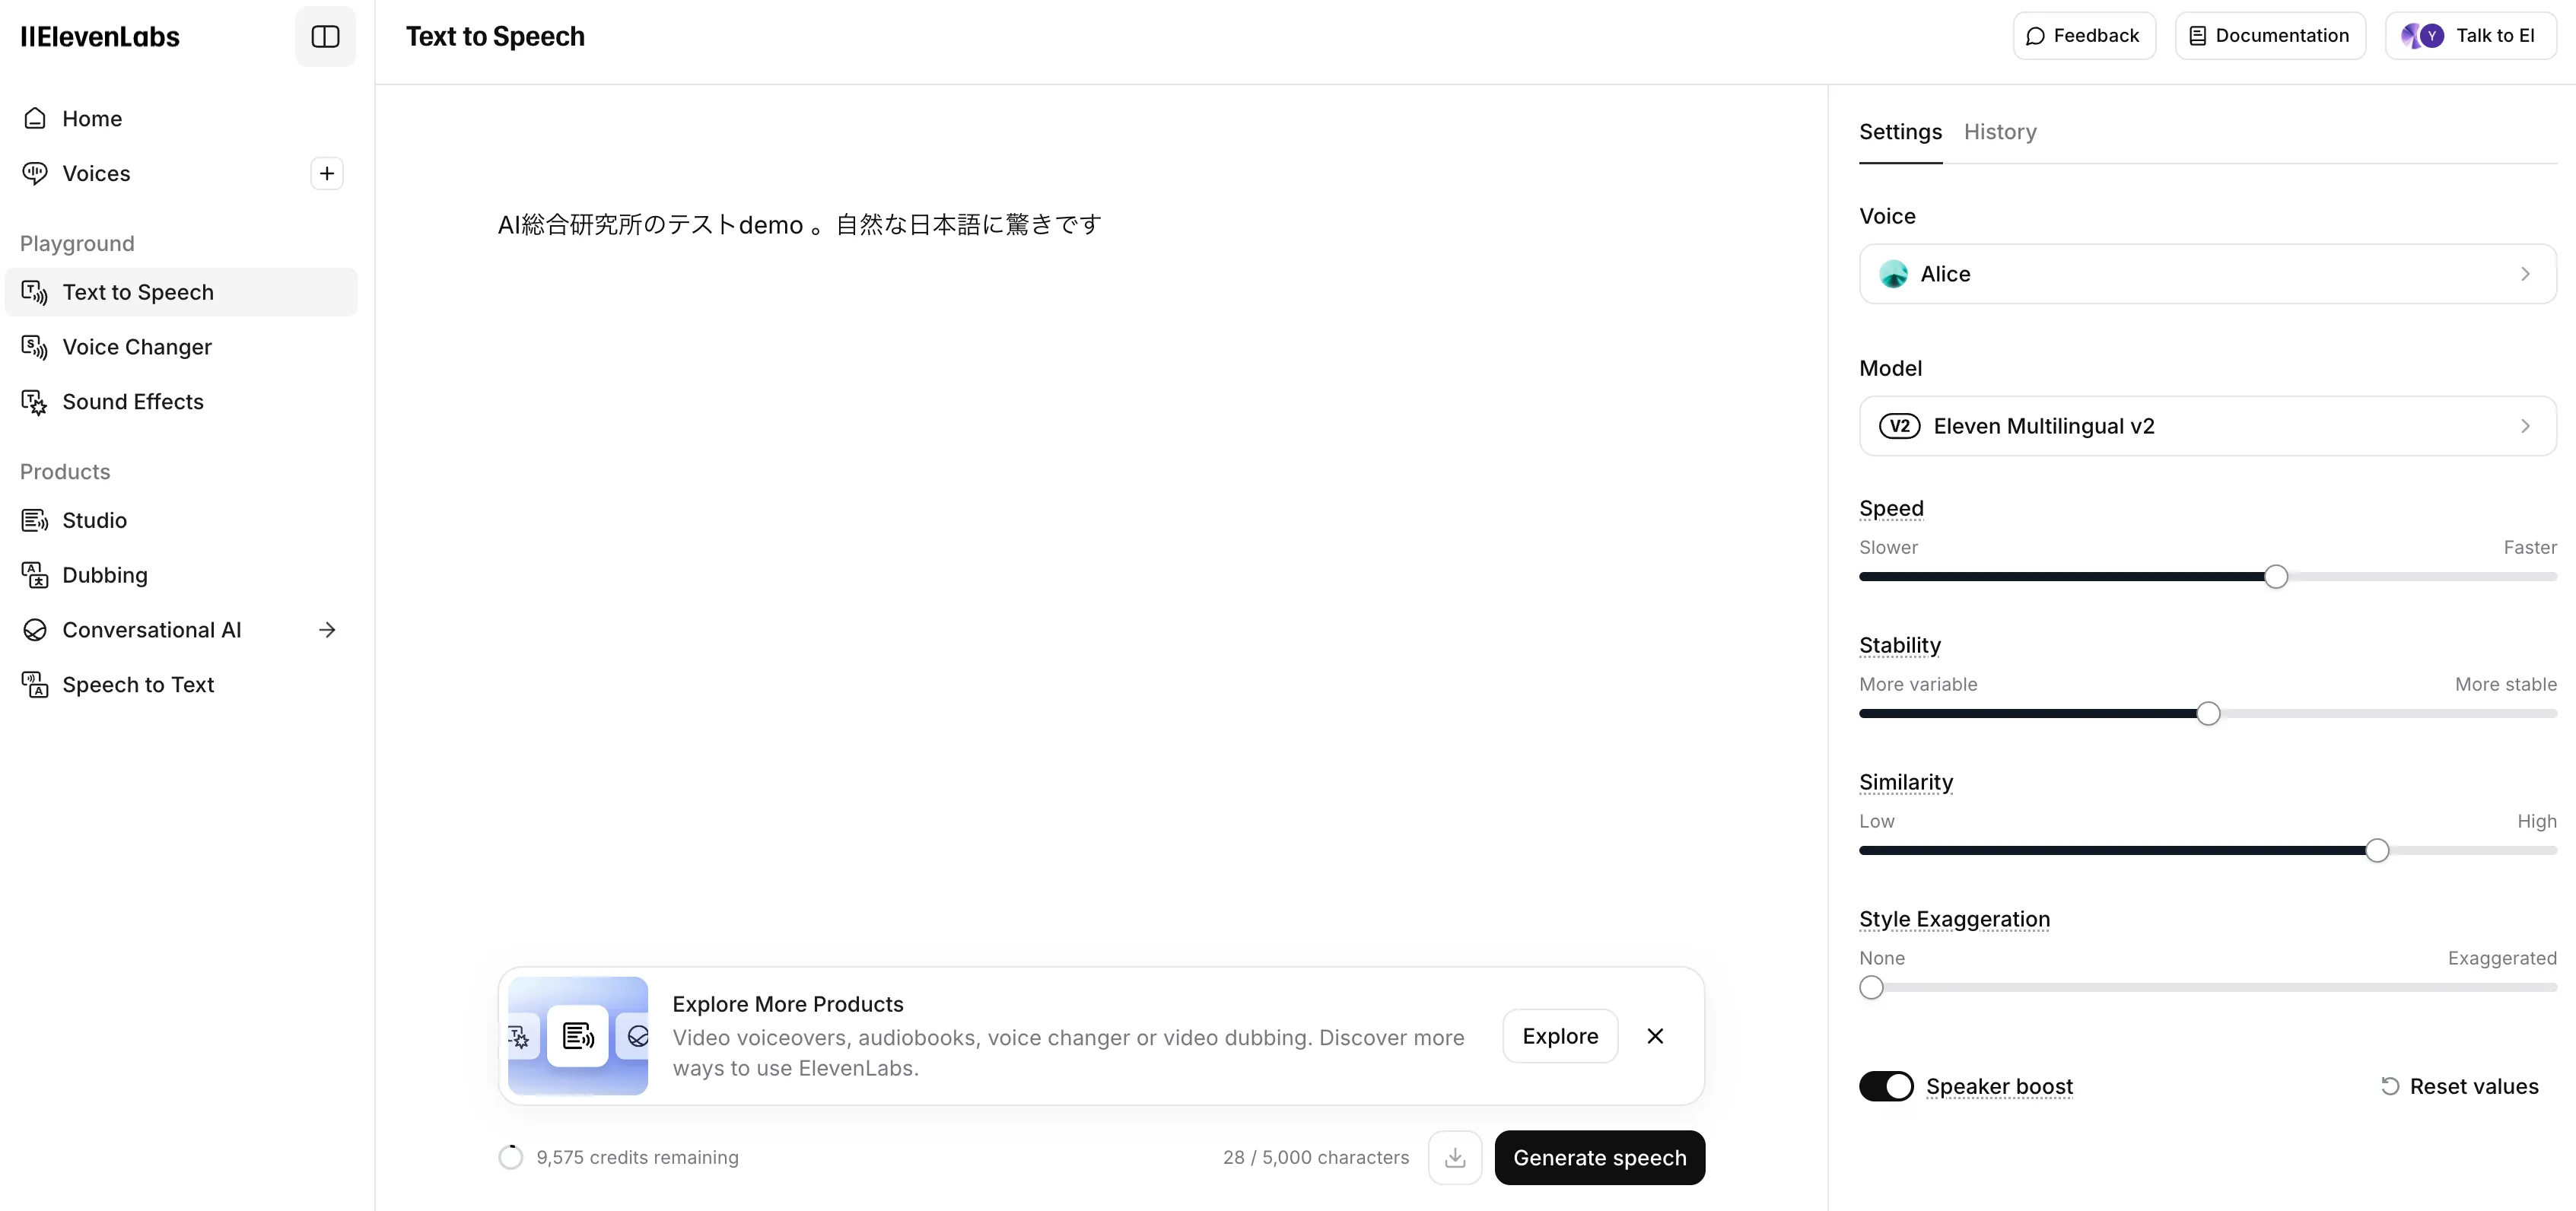Switch to the History tab

pyautogui.click(x=2000, y=132)
